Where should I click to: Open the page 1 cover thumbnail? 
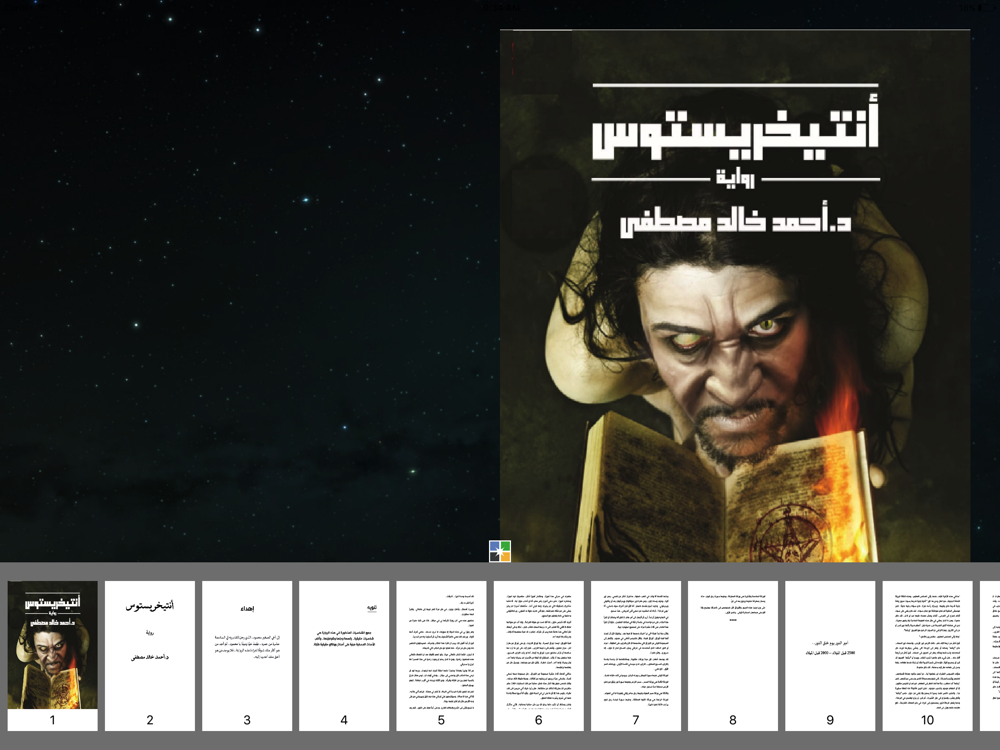[x=52, y=656]
